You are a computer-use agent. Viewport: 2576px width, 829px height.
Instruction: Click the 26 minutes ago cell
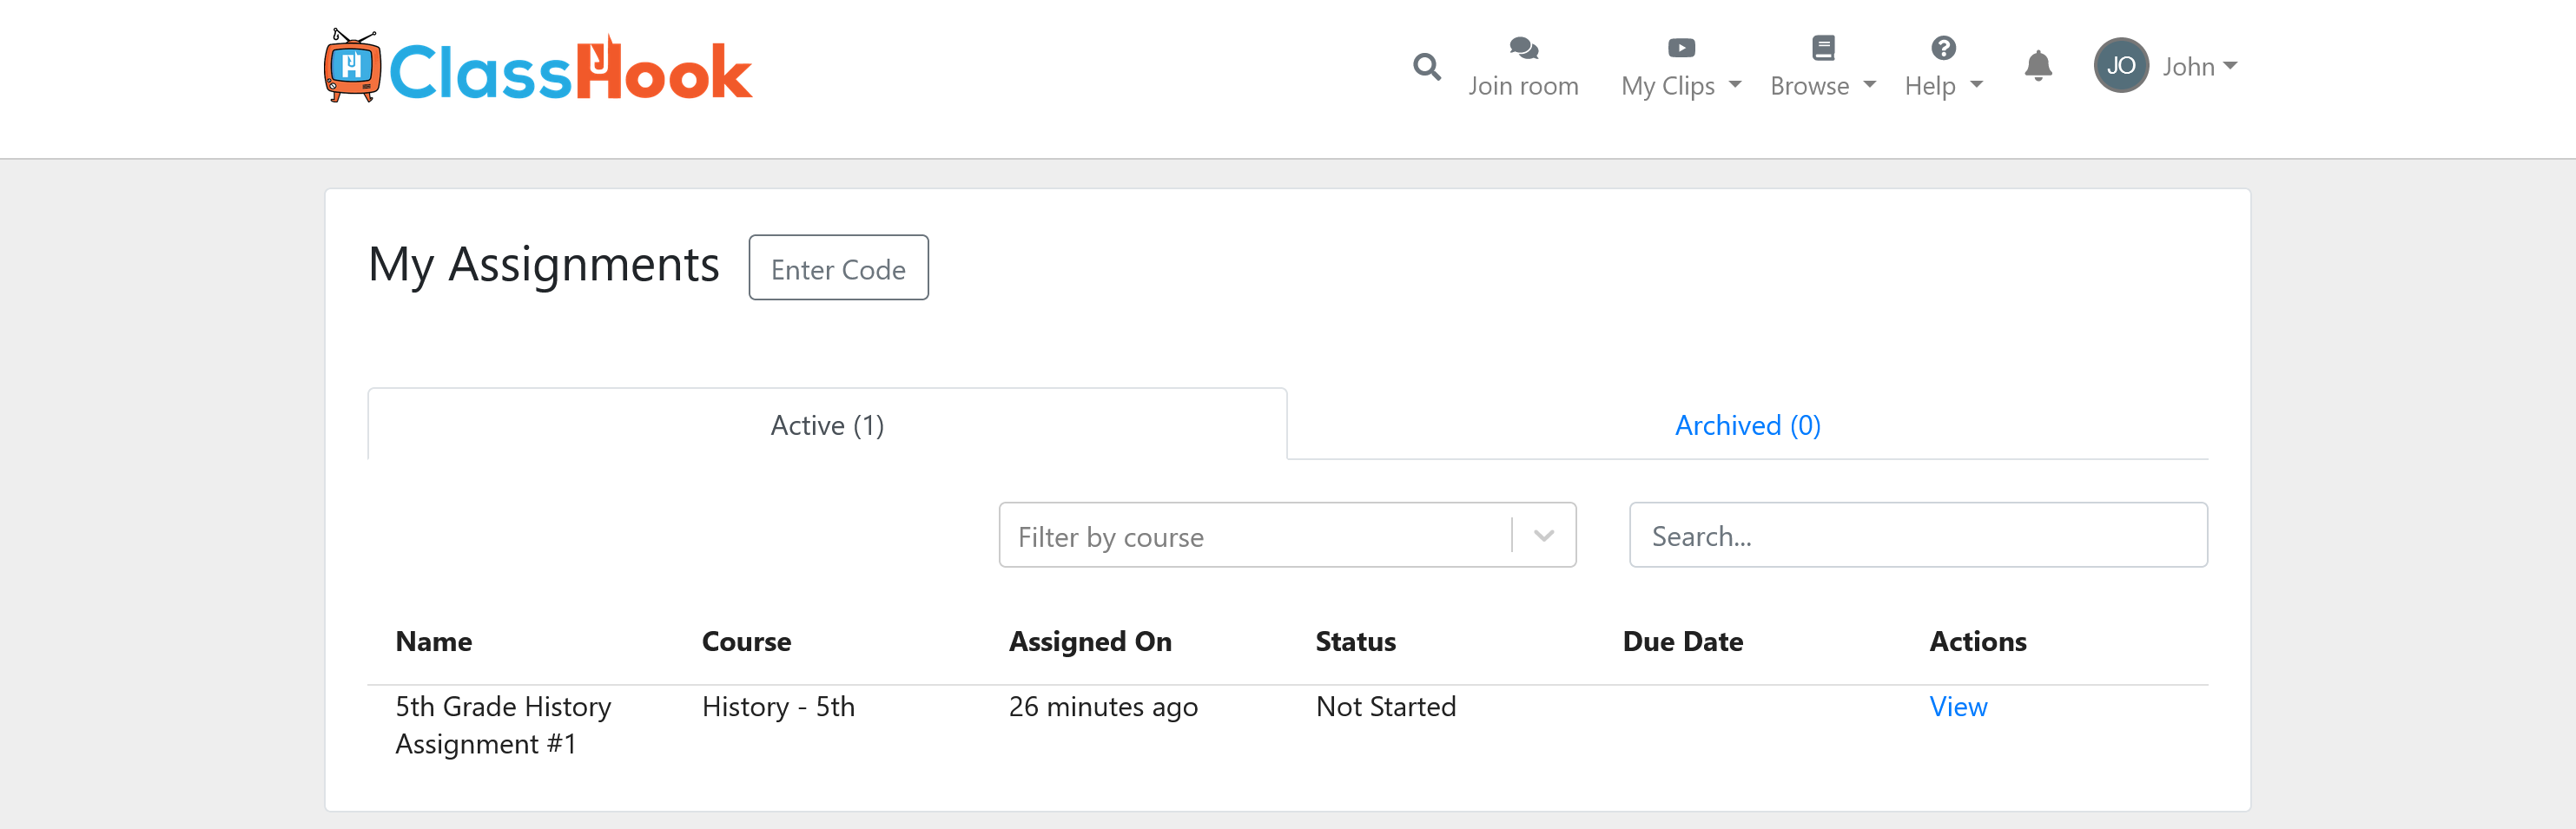point(1102,707)
